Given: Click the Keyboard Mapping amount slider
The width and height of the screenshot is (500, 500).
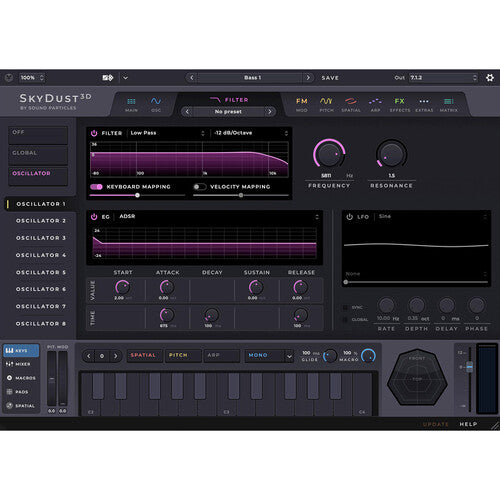Looking at the screenshot, I should click(137, 195).
